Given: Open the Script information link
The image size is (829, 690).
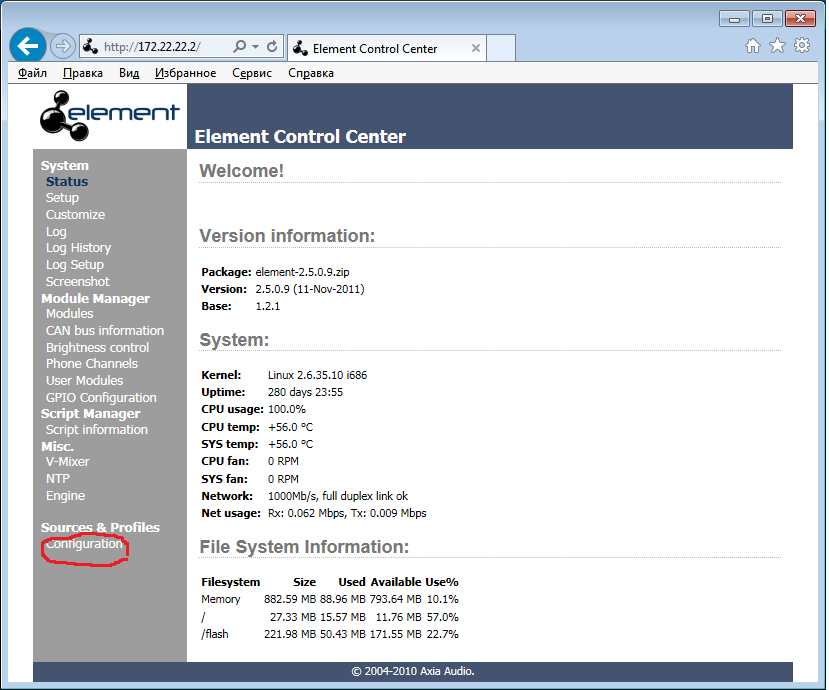Looking at the screenshot, I should [97, 430].
